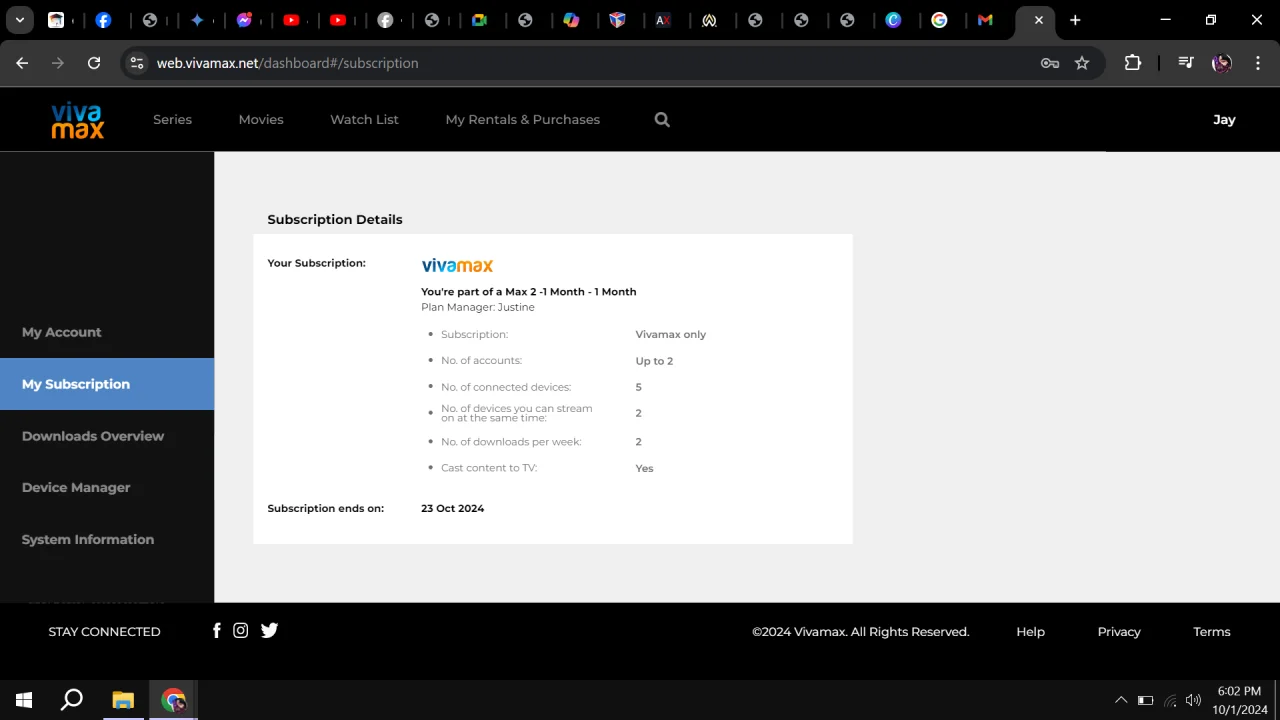
Task: Select My Account in sidebar
Action: point(107,332)
